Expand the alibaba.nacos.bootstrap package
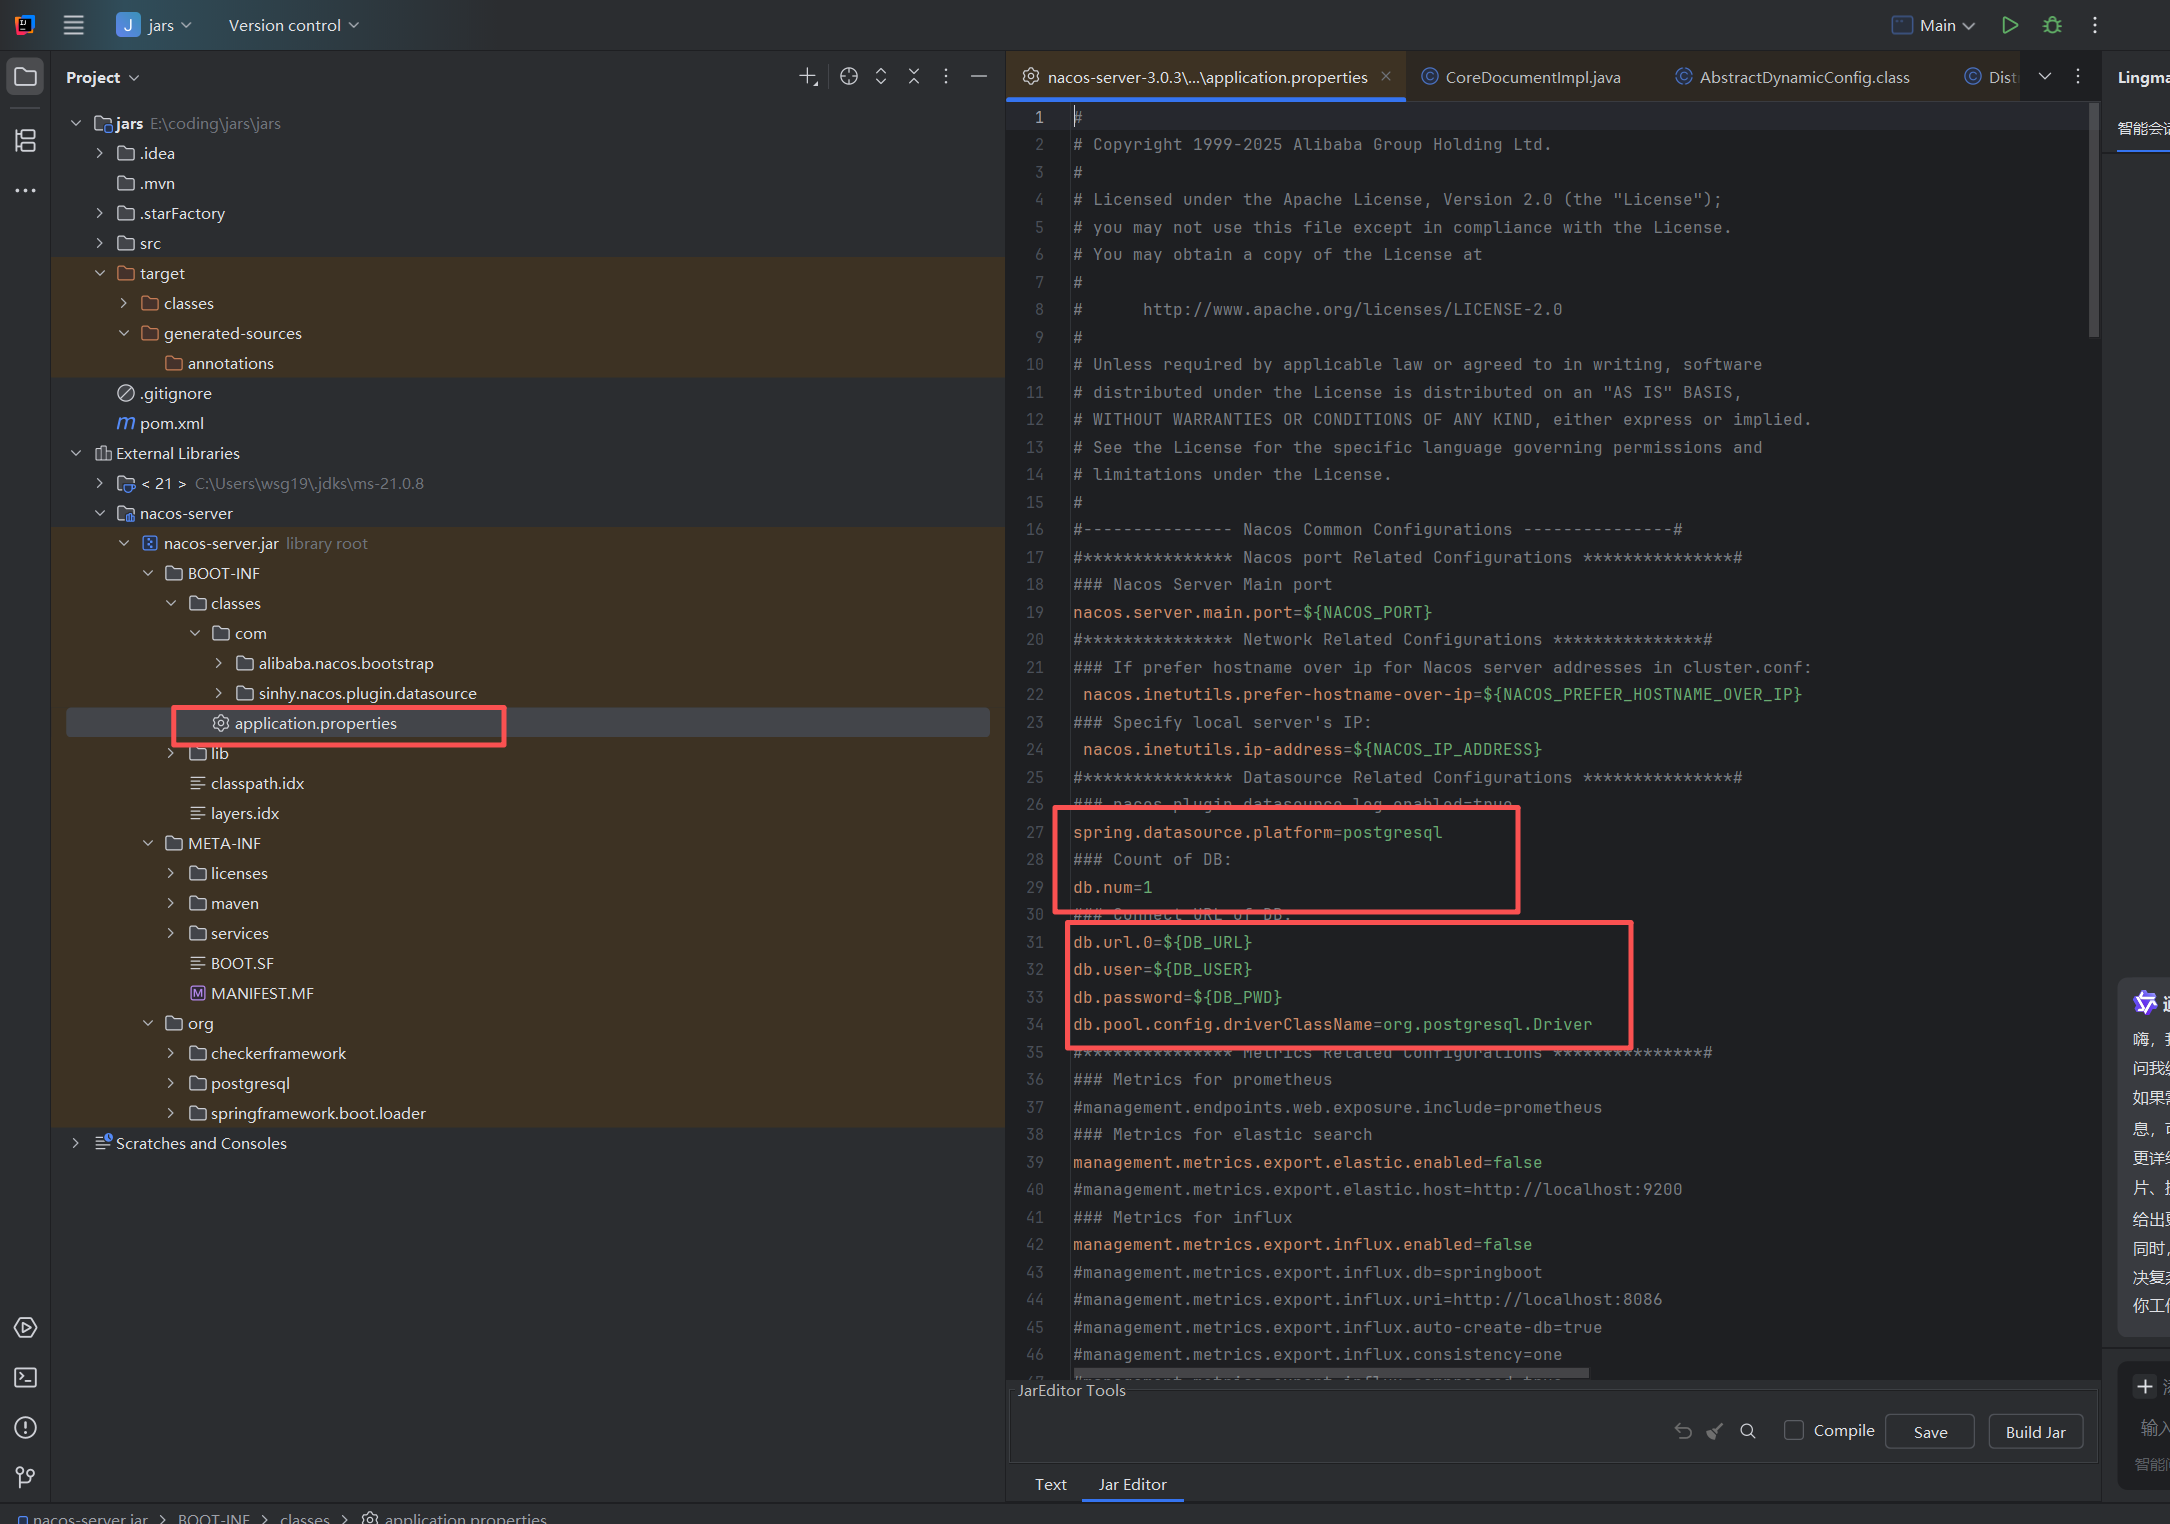The width and height of the screenshot is (2170, 1524). pos(219,663)
